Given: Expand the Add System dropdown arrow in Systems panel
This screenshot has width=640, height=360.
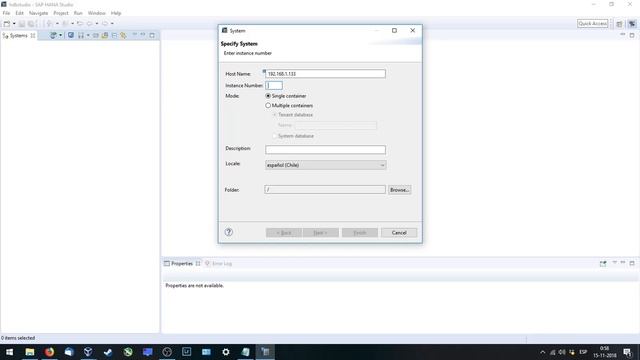Looking at the screenshot, I should pos(60,36).
